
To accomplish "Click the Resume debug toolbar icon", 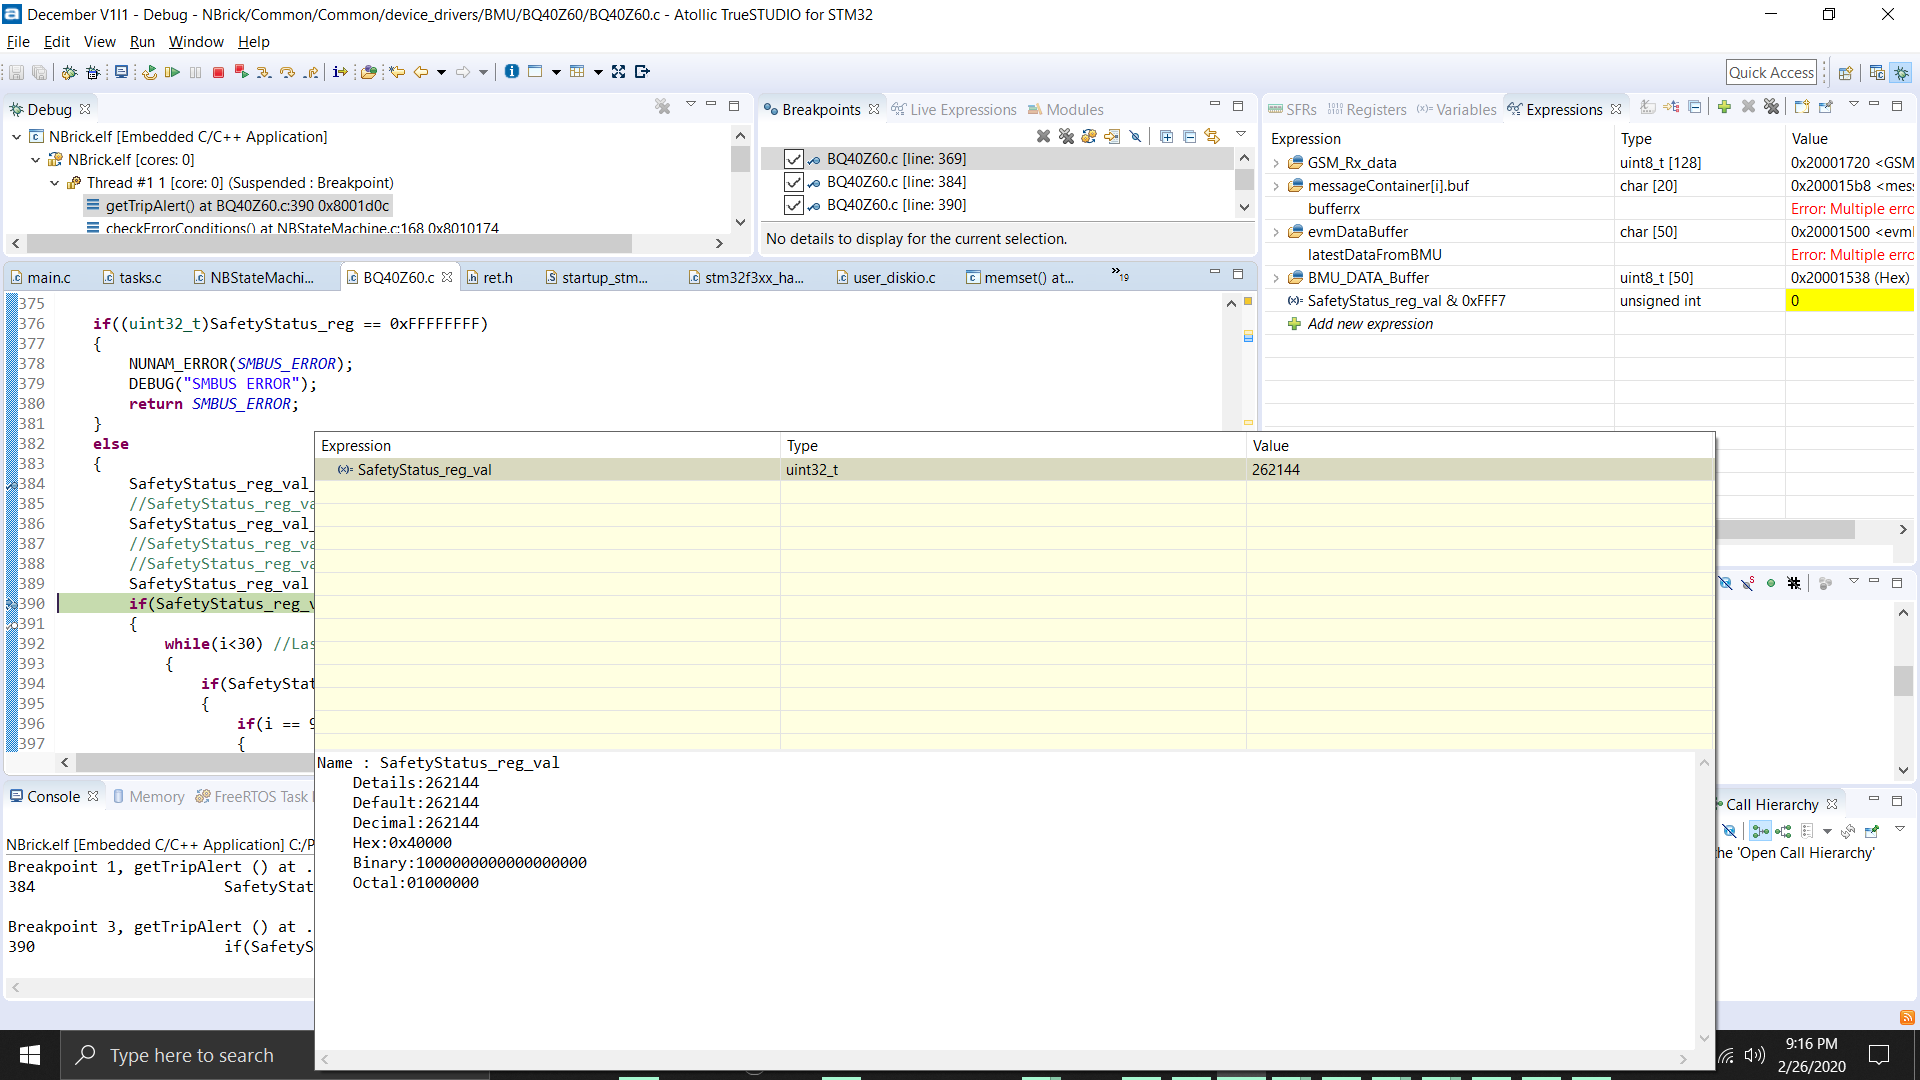I will click(x=172, y=72).
